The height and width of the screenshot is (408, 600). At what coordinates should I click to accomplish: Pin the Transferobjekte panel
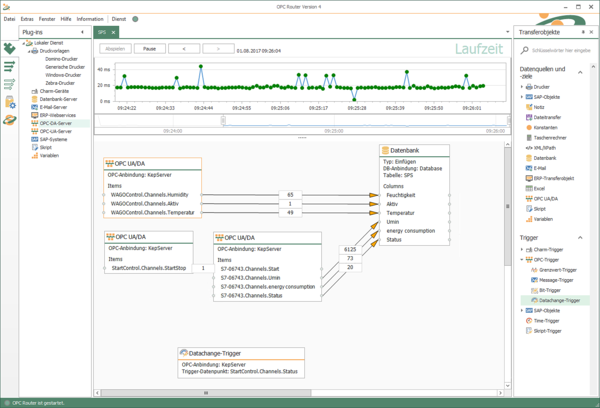[x=583, y=32]
